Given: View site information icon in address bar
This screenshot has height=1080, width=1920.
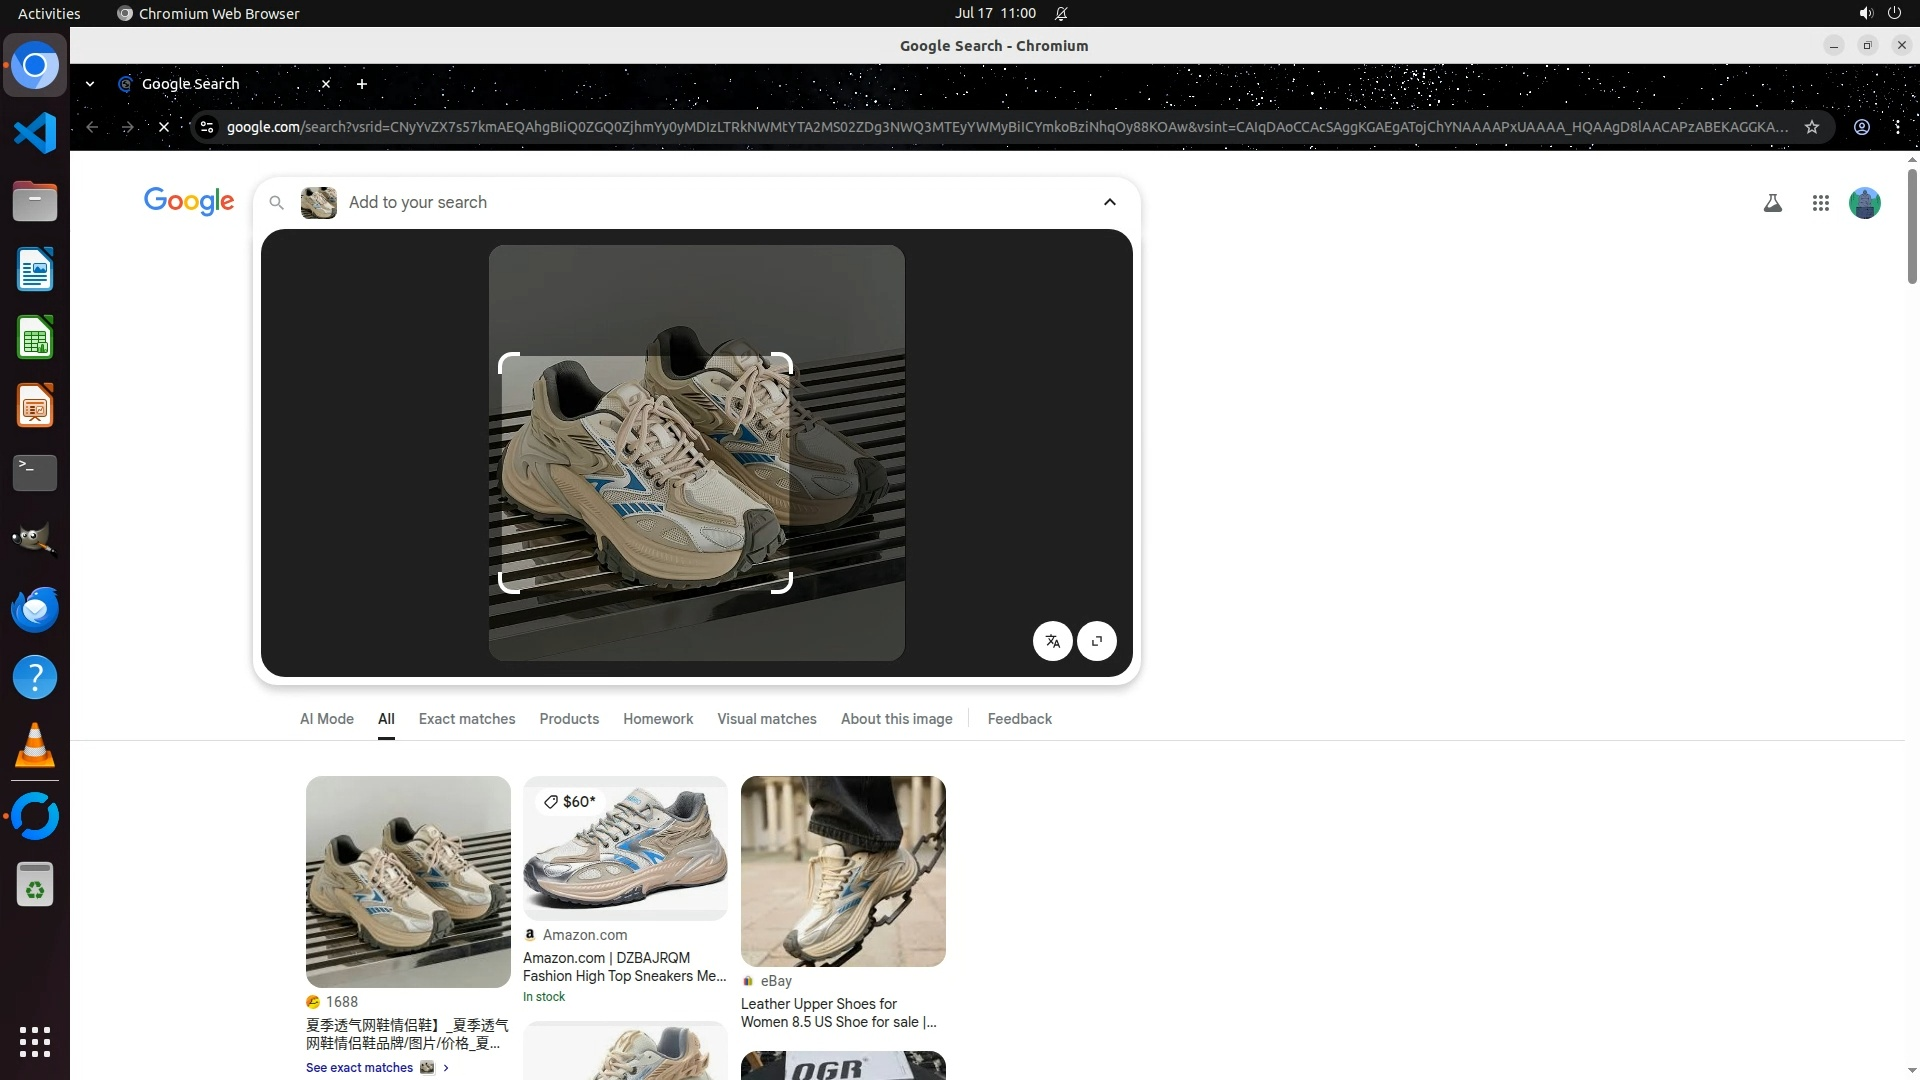Looking at the screenshot, I should [x=206, y=127].
